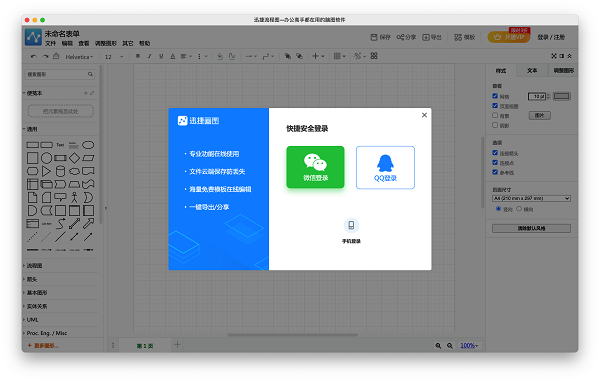This screenshot has width=600, height=381.
Task: Switch to the Text (文本) tab
Action: [x=532, y=71]
